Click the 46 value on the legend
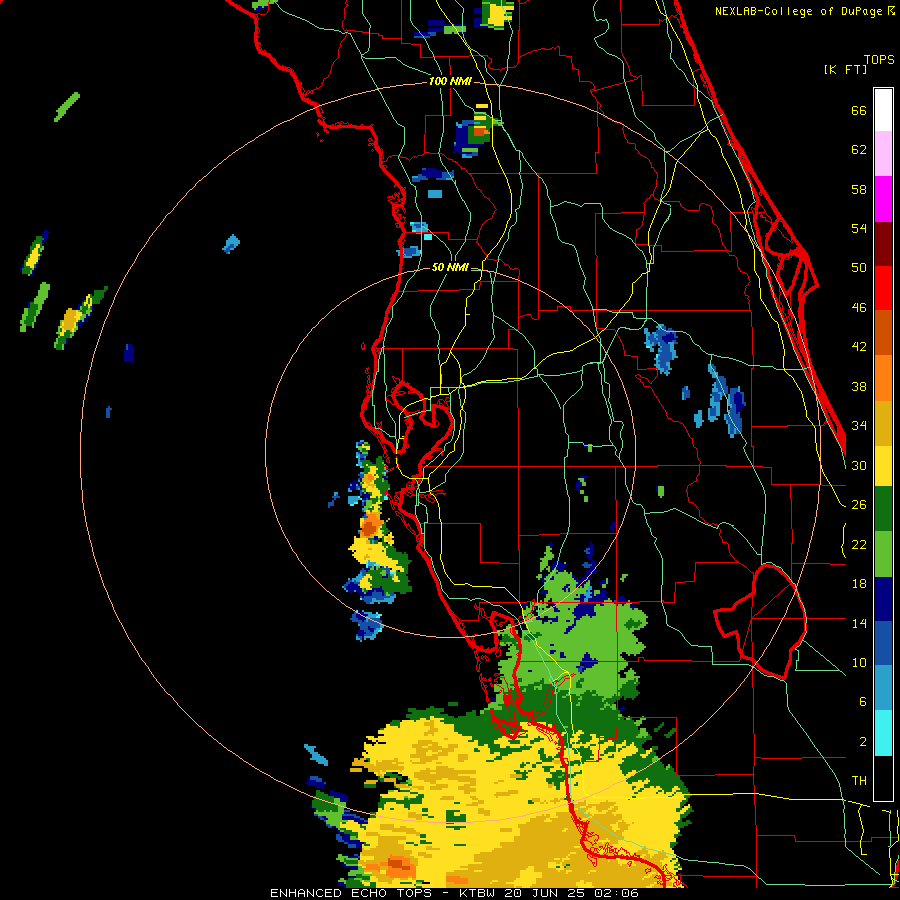Image resolution: width=900 pixels, height=900 pixels. tap(859, 308)
